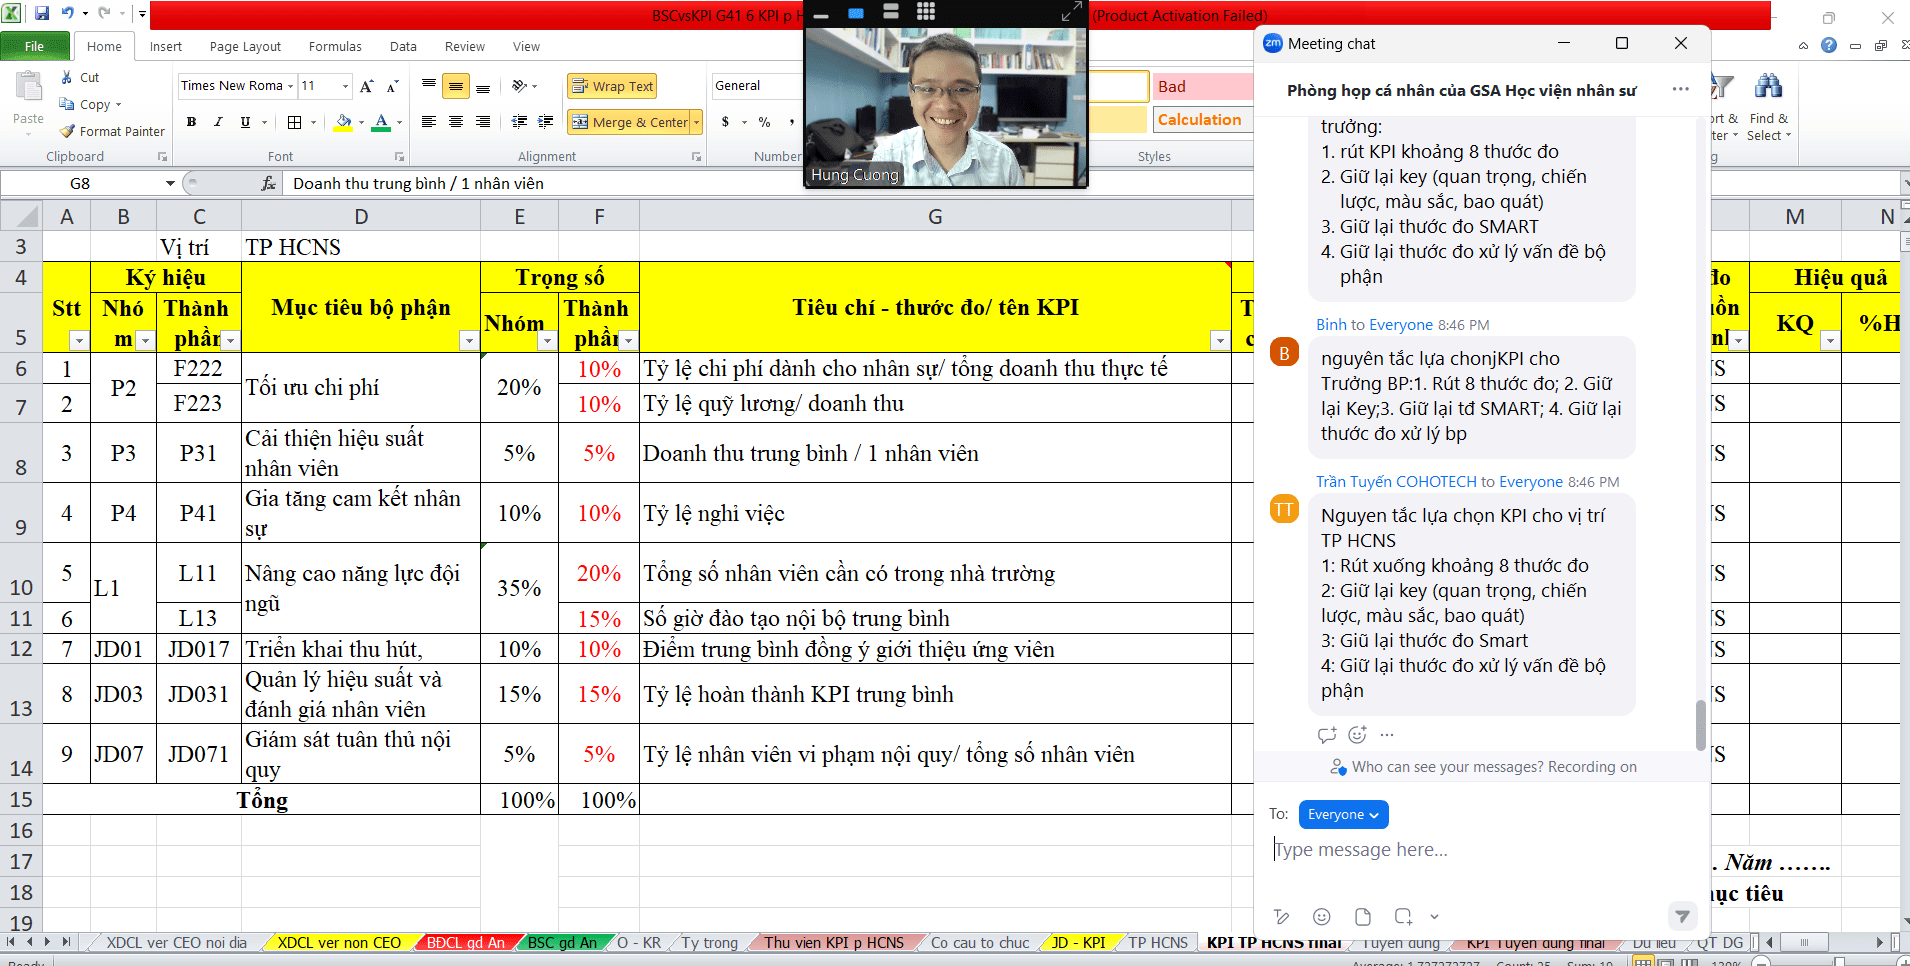Open the emoji picker in chat toolbar
This screenshot has width=1910, height=966.
click(1322, 916)
